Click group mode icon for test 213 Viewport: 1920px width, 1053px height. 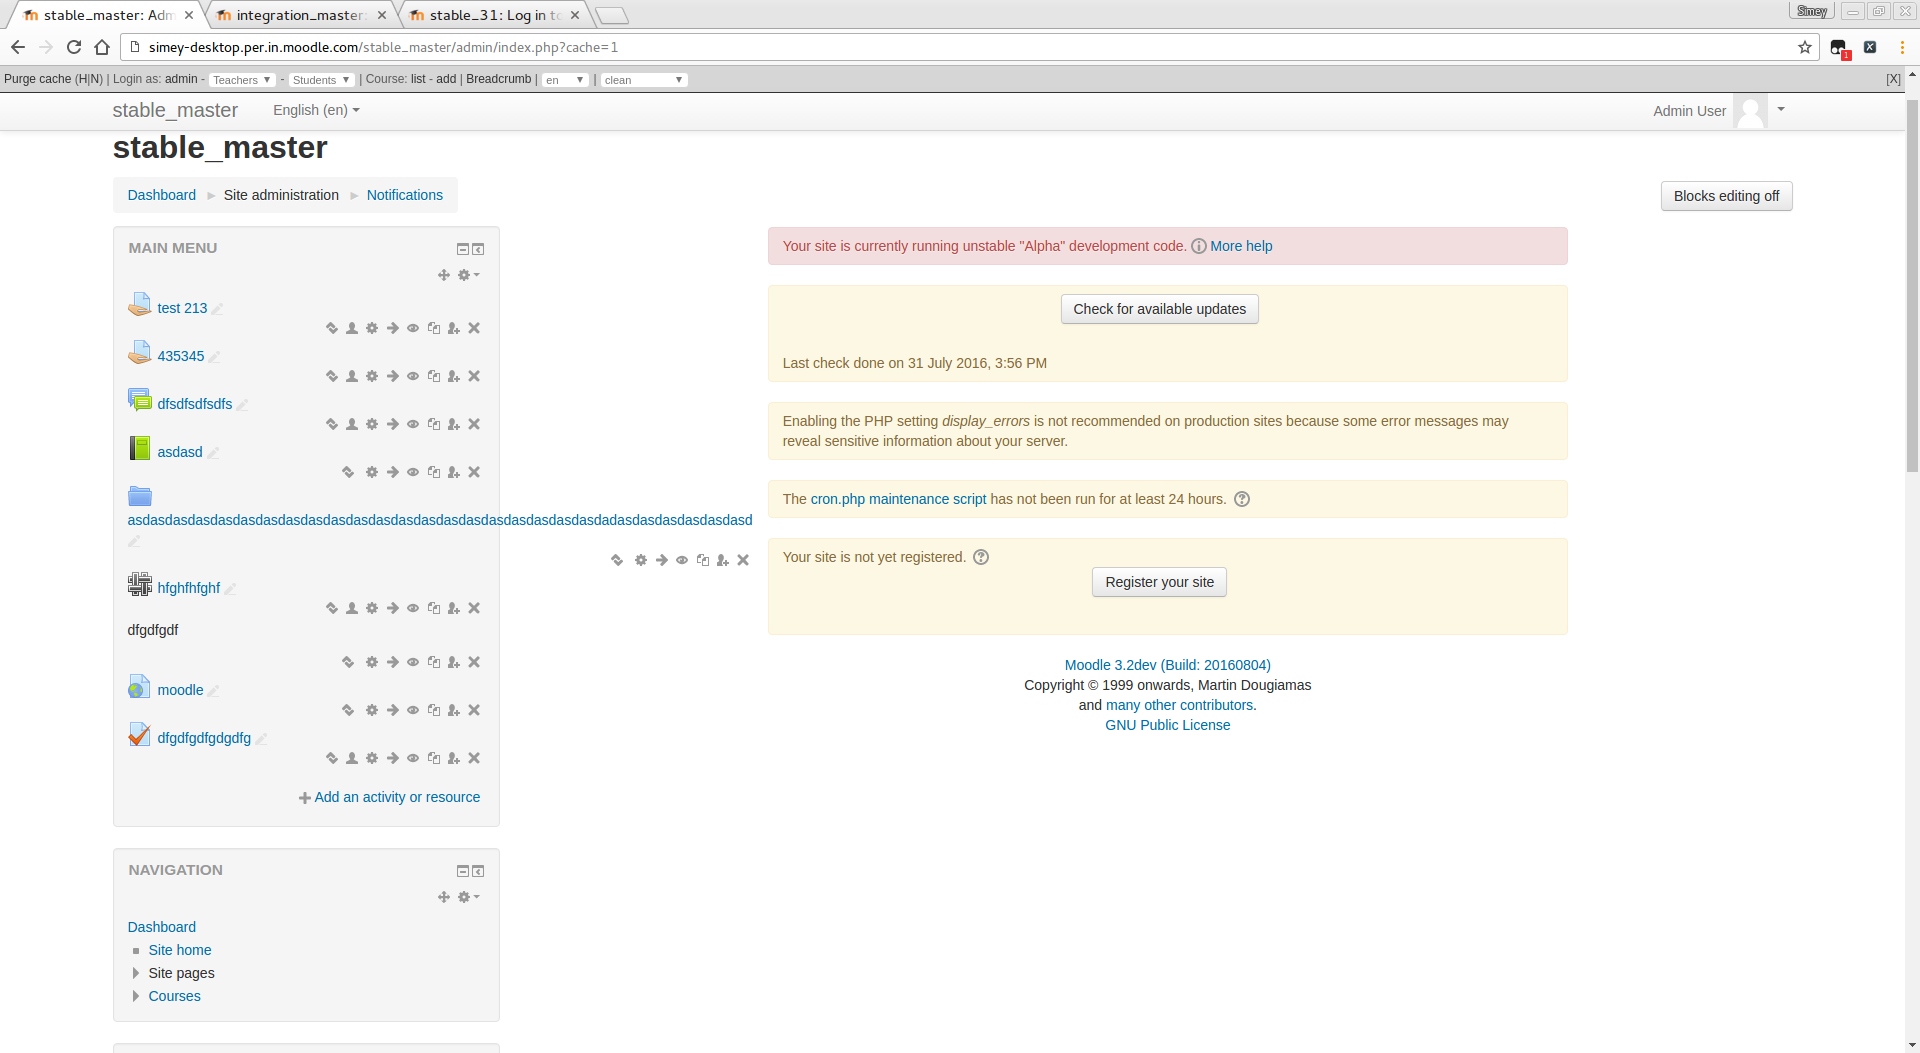pos(352,328)
